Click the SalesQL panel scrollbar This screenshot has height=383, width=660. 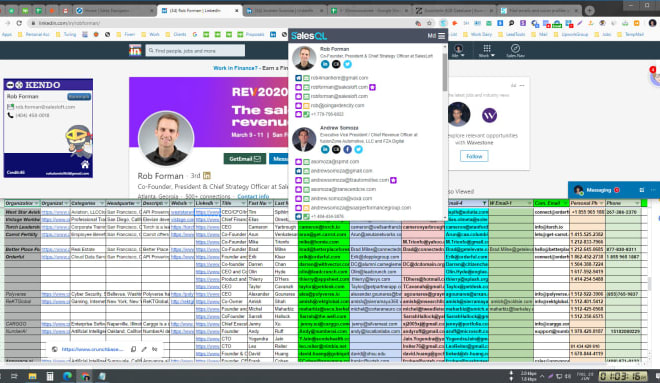(x=444, y=72)
